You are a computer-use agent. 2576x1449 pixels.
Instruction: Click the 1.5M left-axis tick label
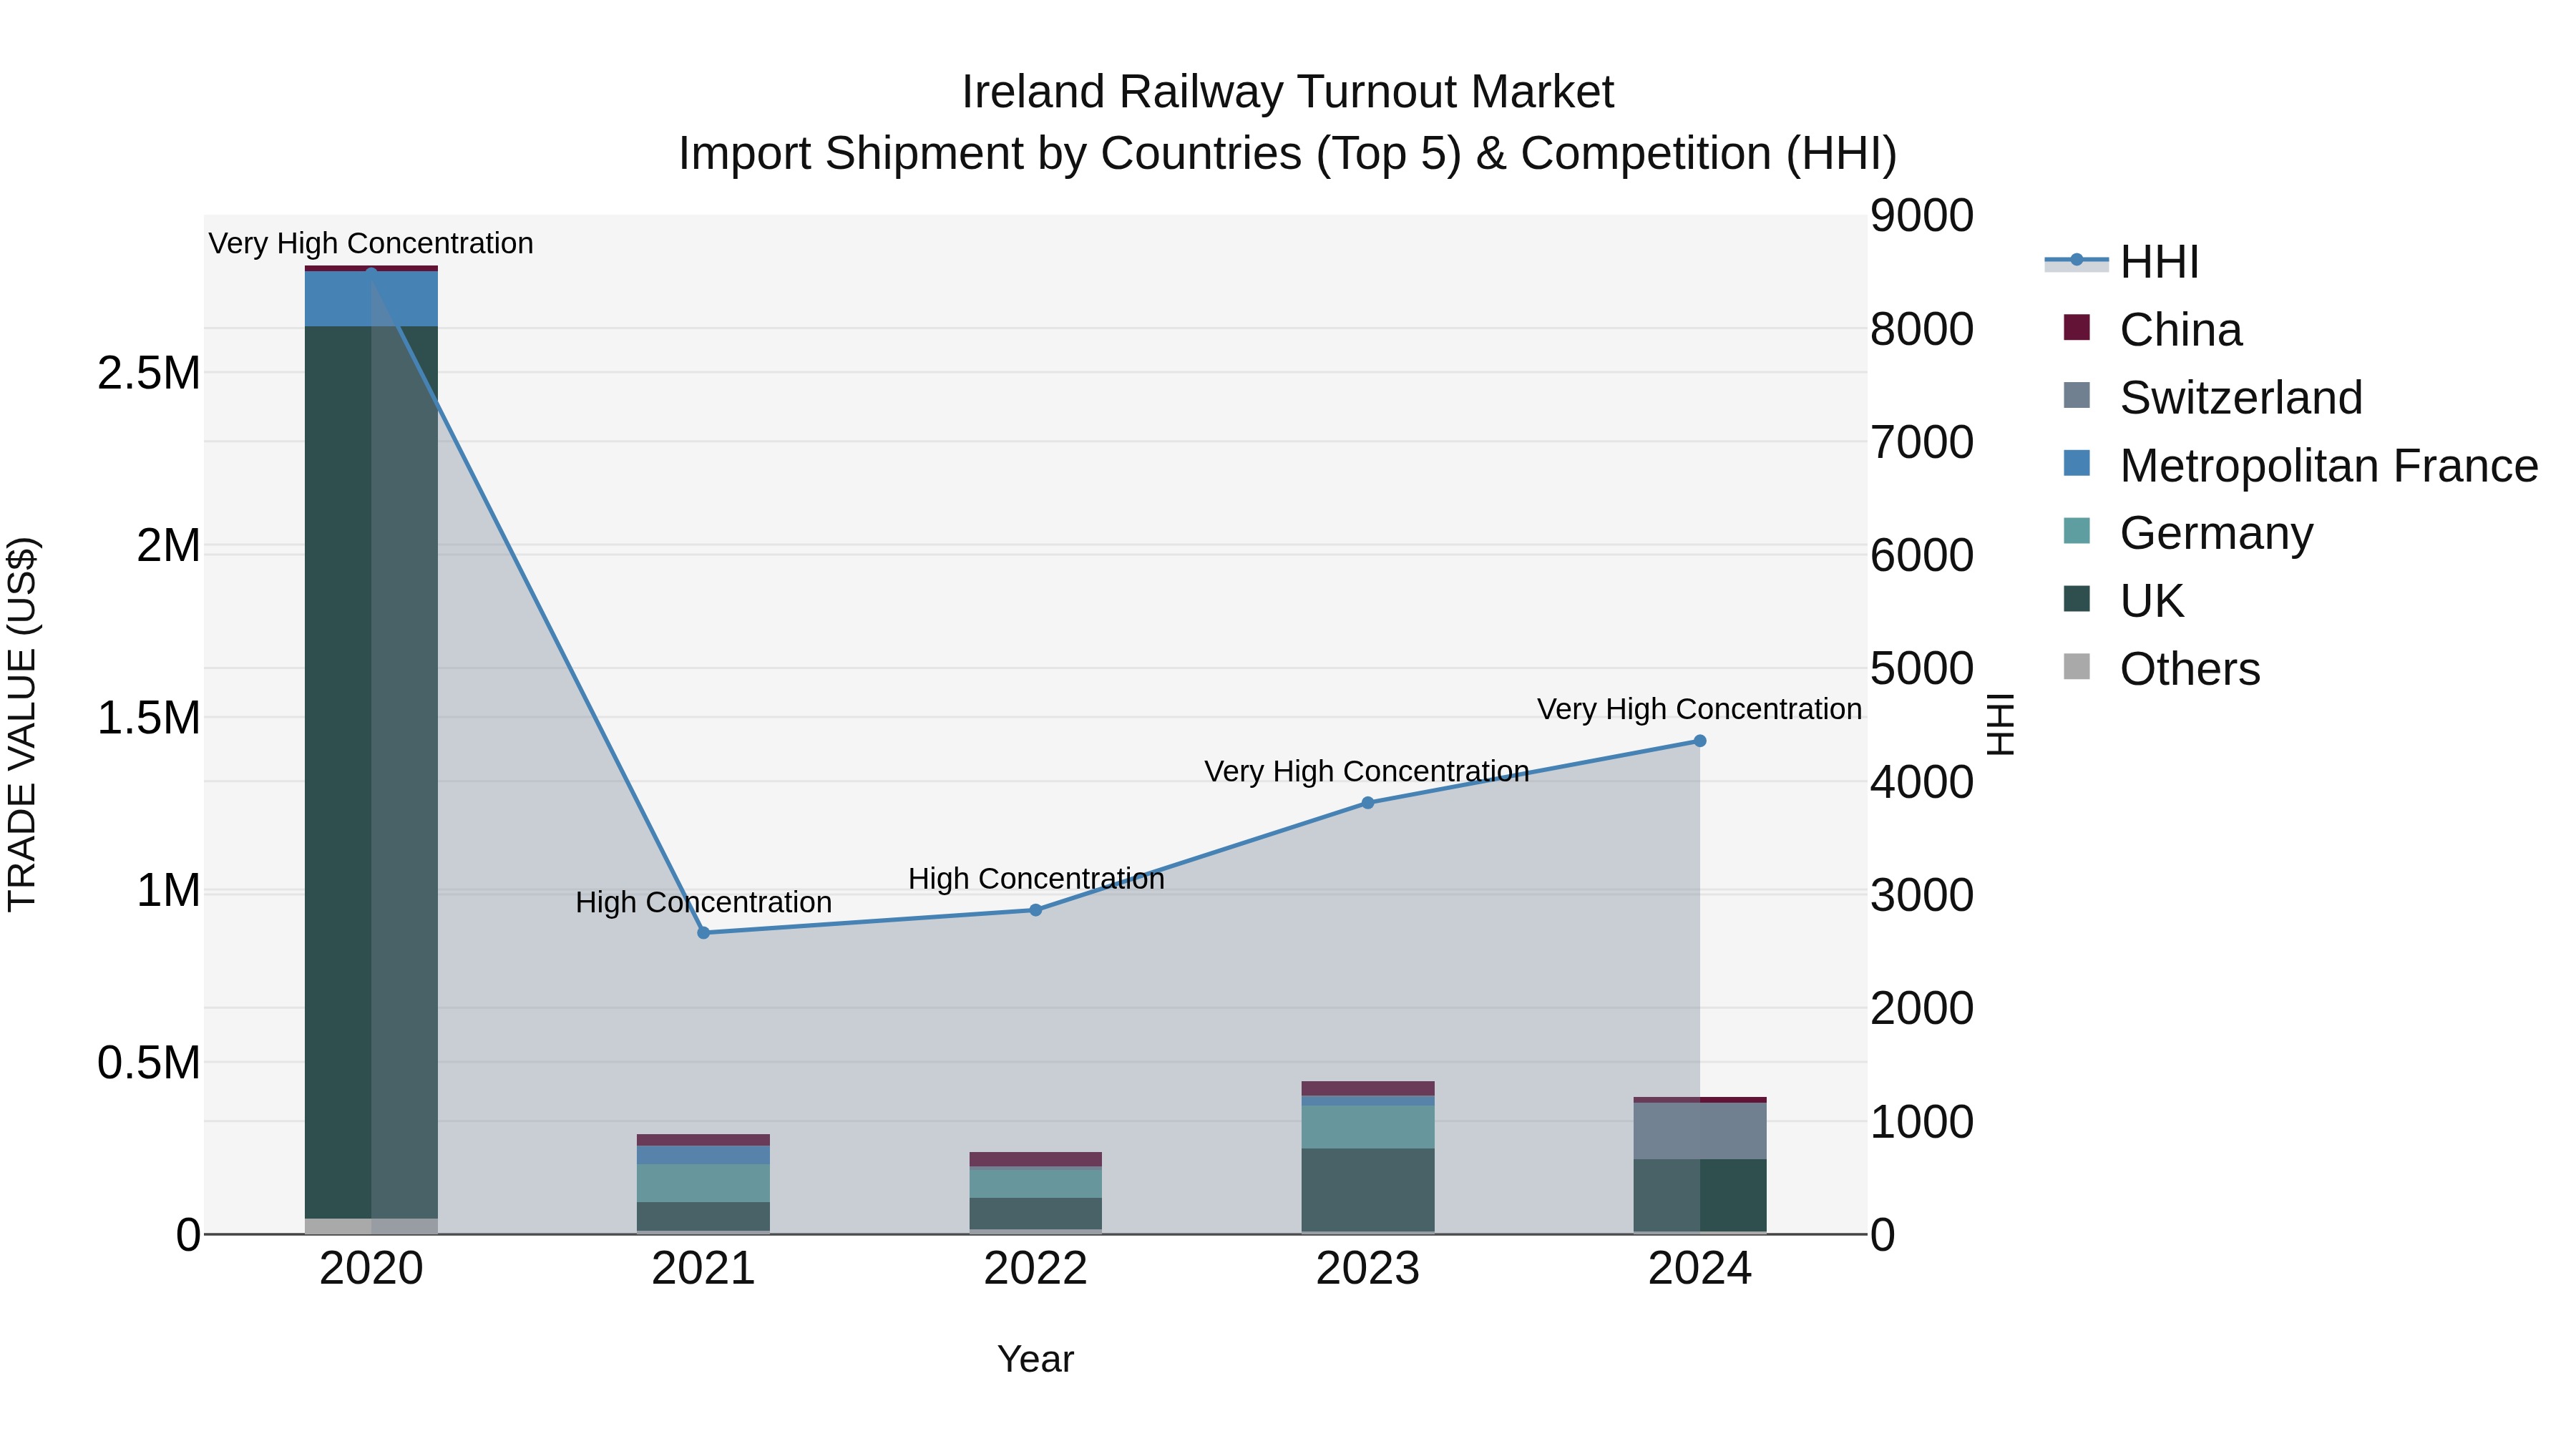coord(149,718)
